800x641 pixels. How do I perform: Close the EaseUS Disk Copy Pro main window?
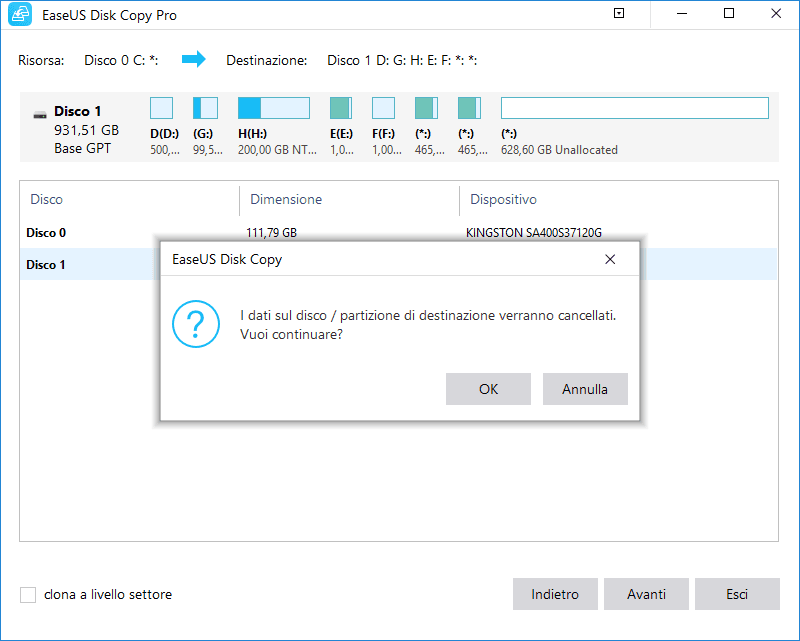[x=776, y=13]
